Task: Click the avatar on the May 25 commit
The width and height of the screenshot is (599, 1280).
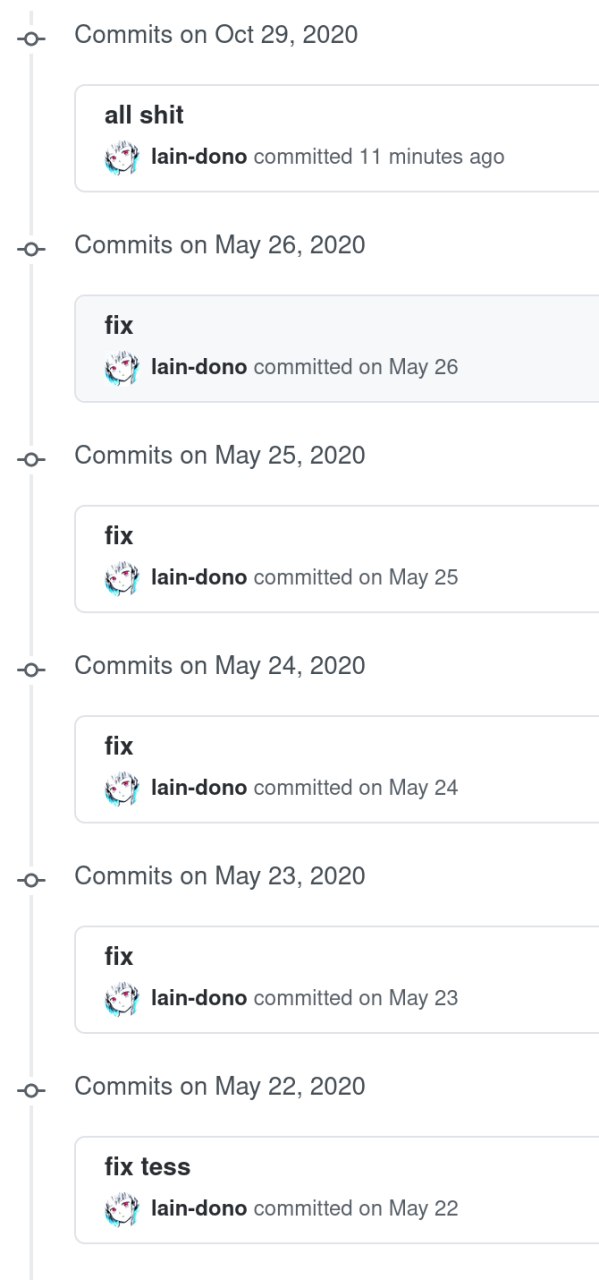Action: point(121,577)
